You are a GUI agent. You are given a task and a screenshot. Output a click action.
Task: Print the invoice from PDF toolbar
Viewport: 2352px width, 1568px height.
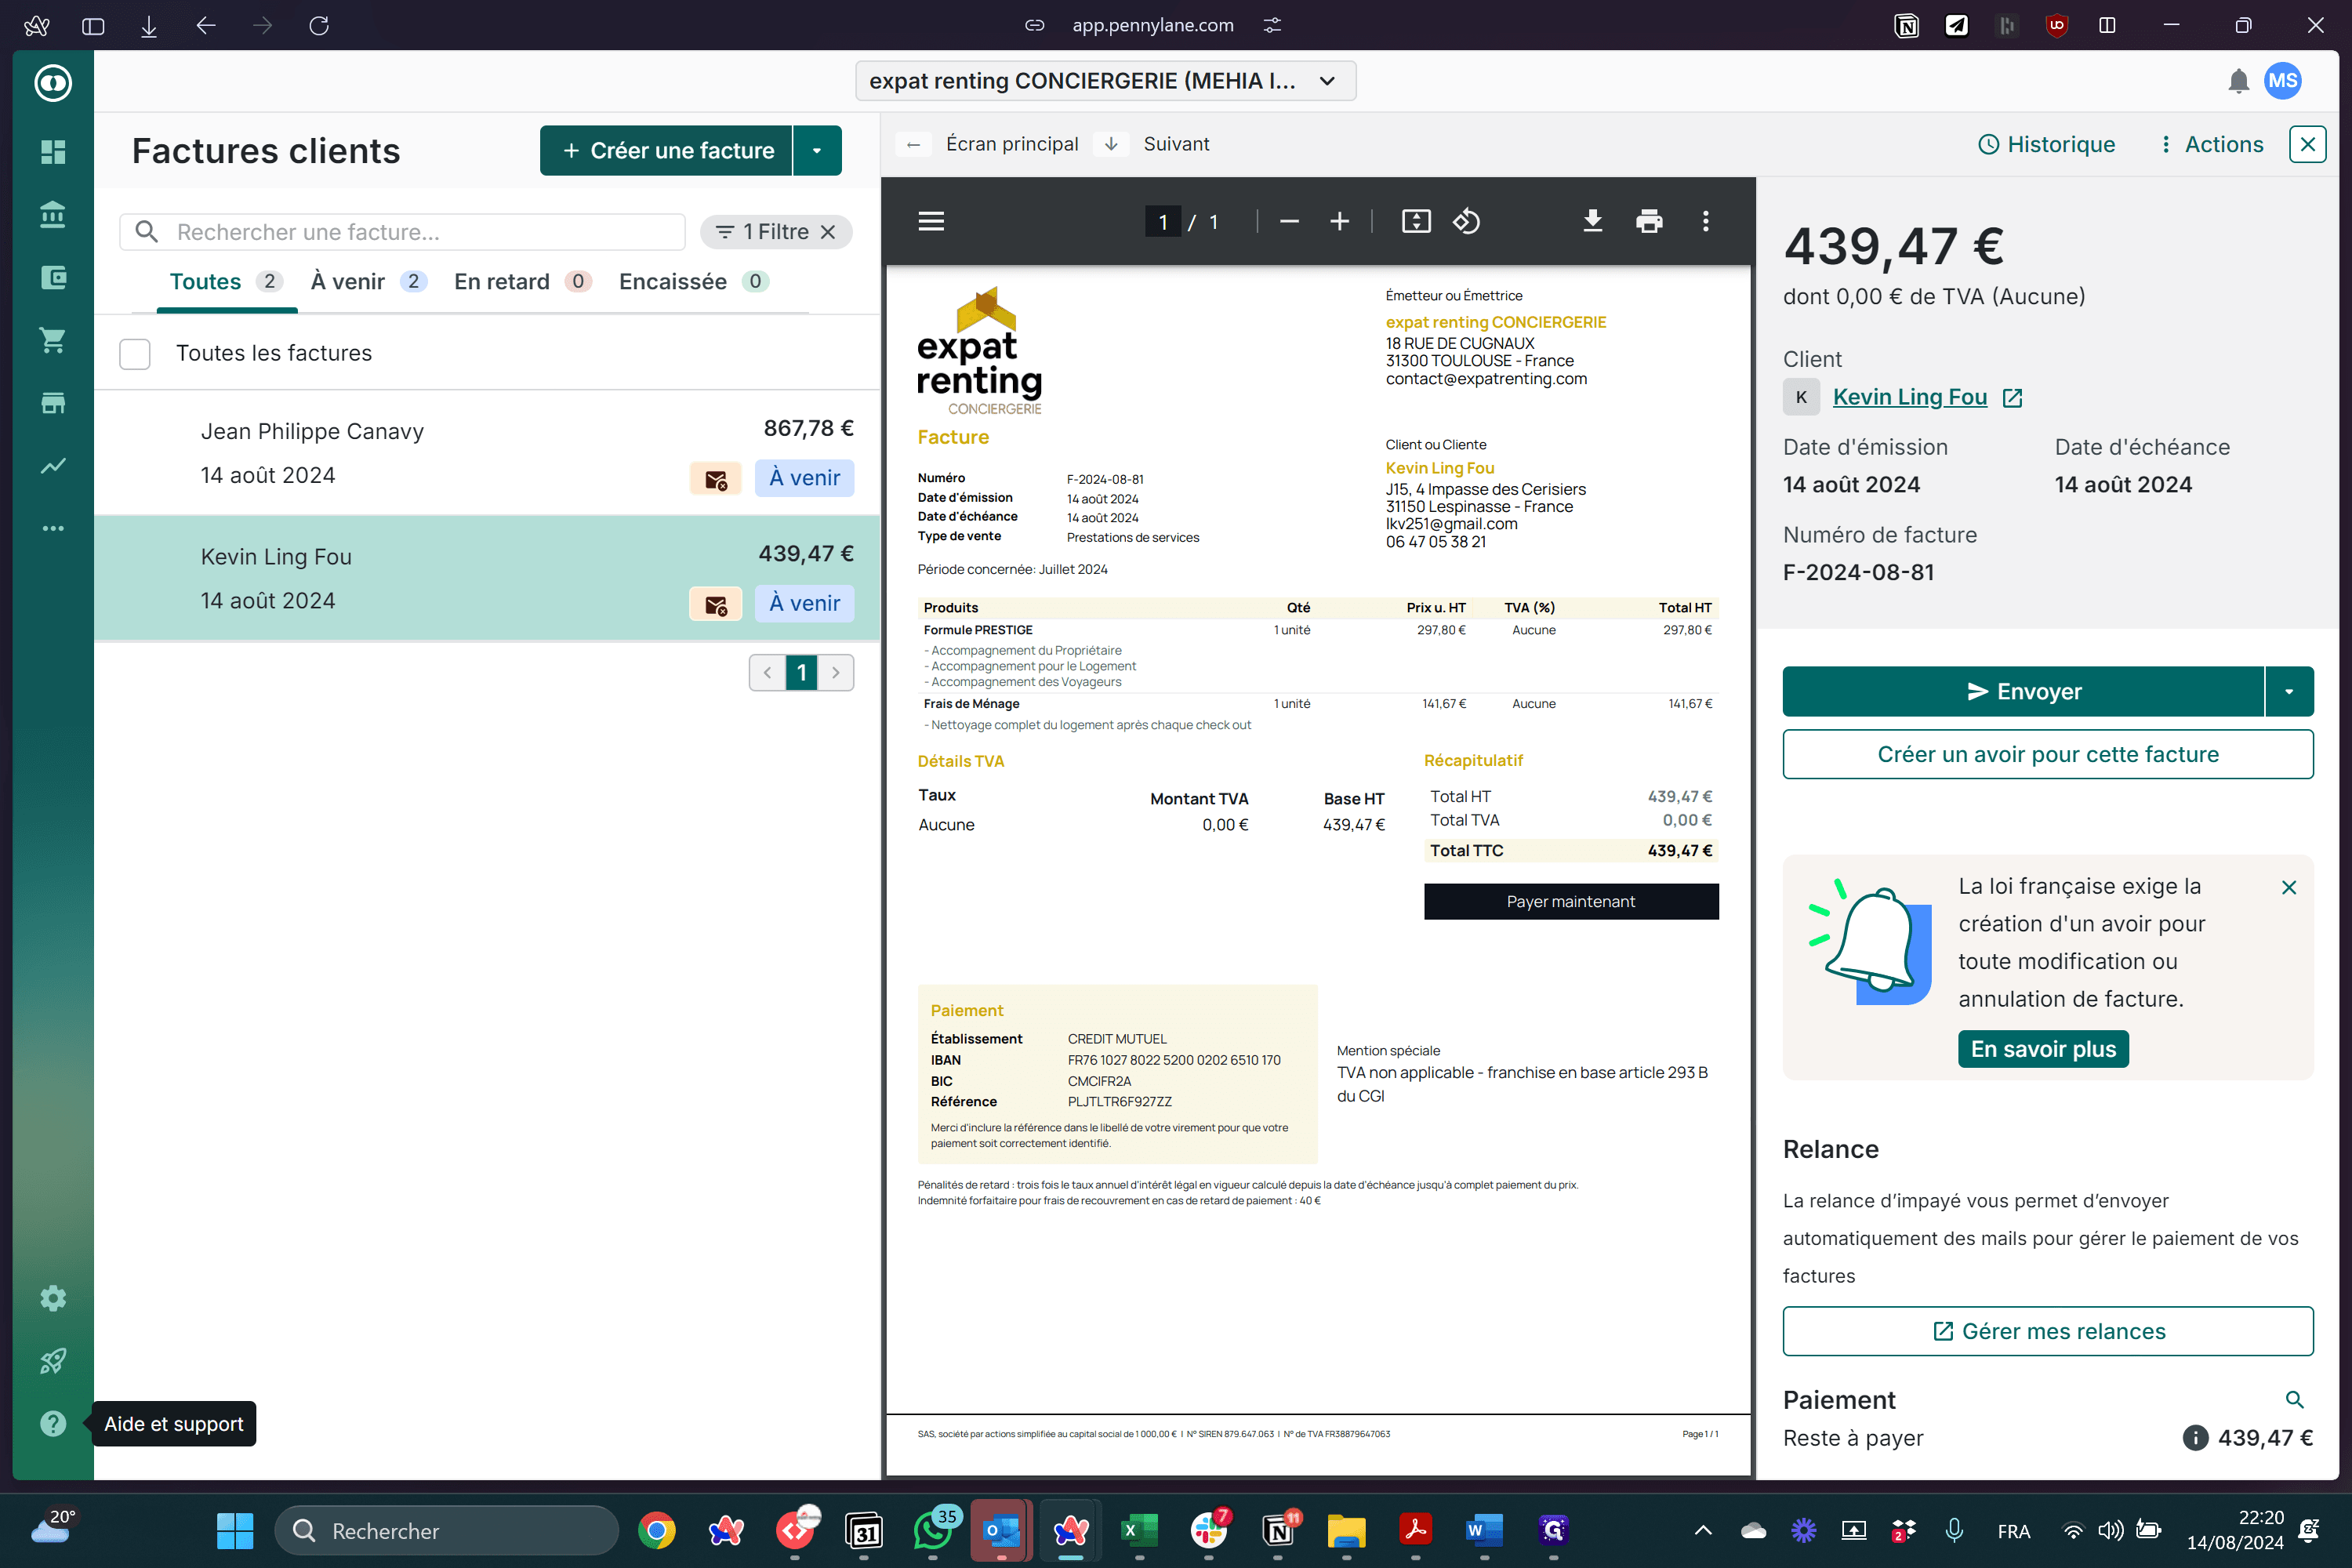point(1649,221)
